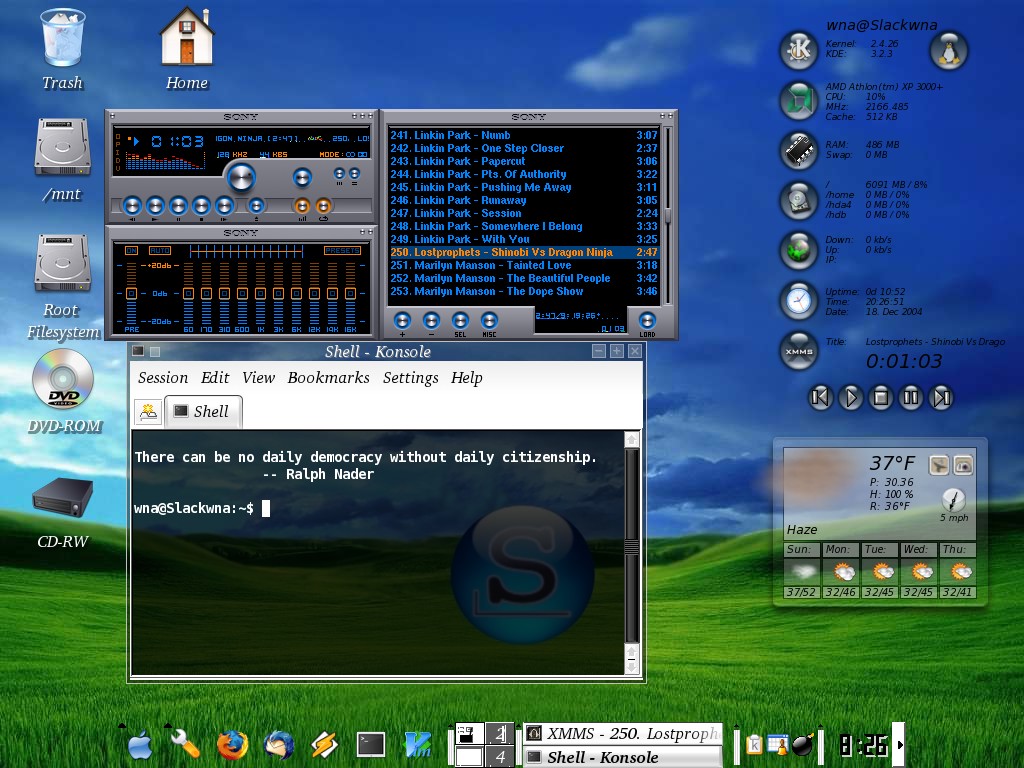Toggle the small two-lines knob in XMMS
Screen dimensions: 1024x768
tap(354, 174)
